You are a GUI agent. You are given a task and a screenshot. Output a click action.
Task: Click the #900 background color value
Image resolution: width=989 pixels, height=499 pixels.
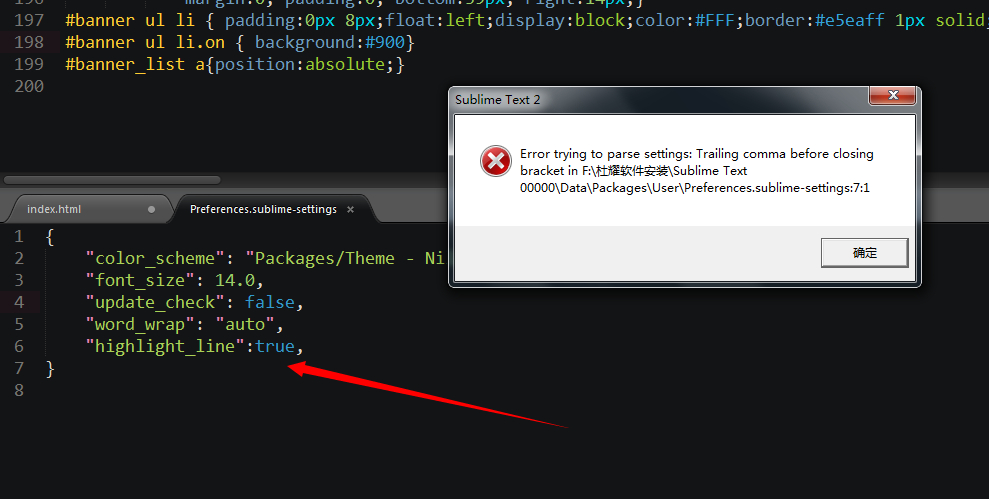(x=385, y=42)
